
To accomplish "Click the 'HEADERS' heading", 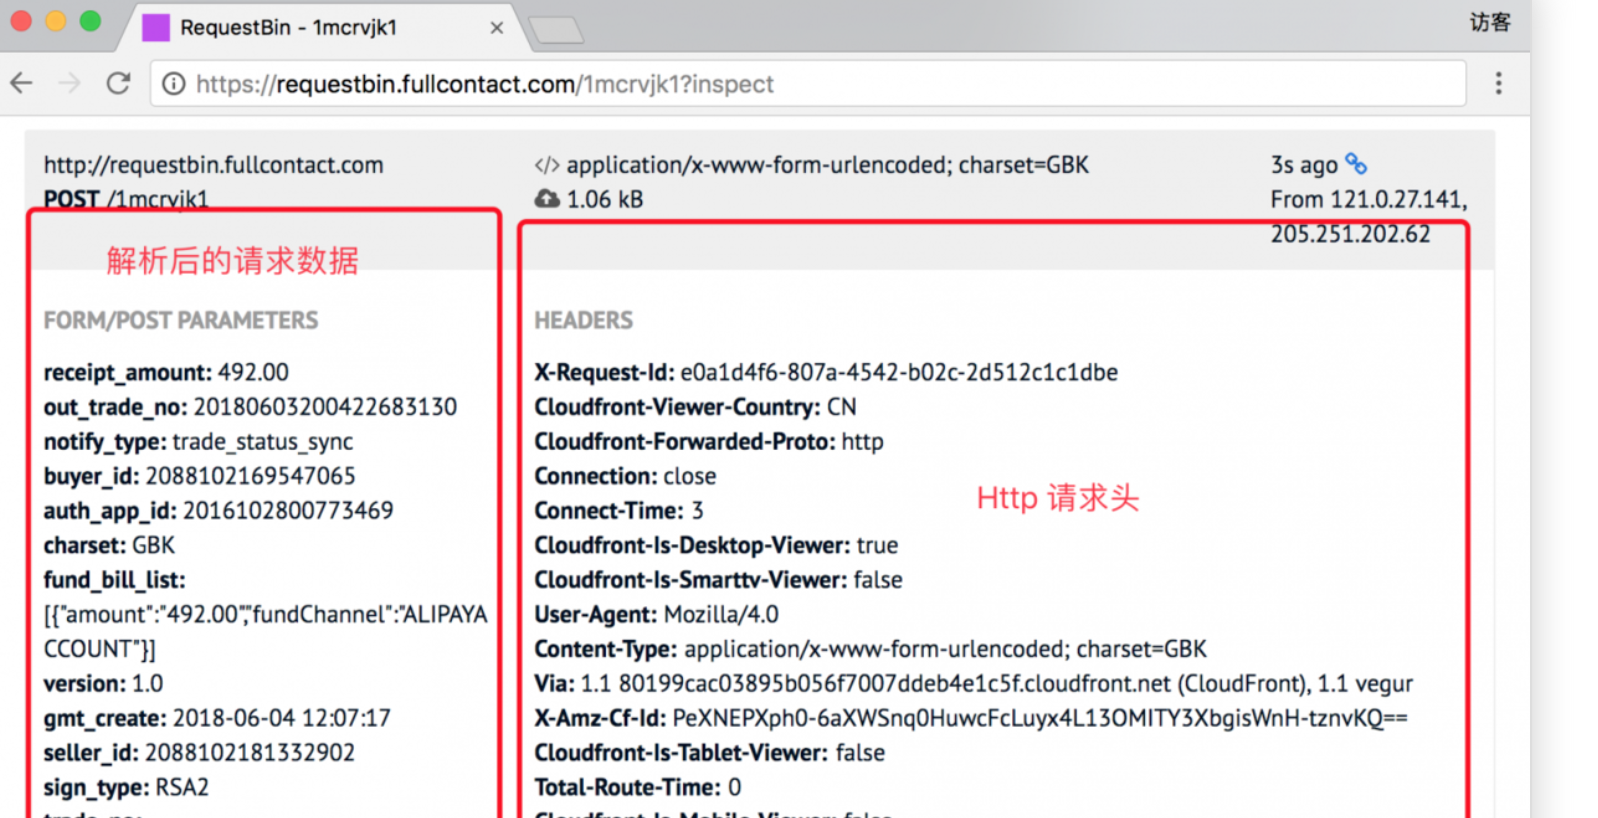I will (x=584, y=320).
